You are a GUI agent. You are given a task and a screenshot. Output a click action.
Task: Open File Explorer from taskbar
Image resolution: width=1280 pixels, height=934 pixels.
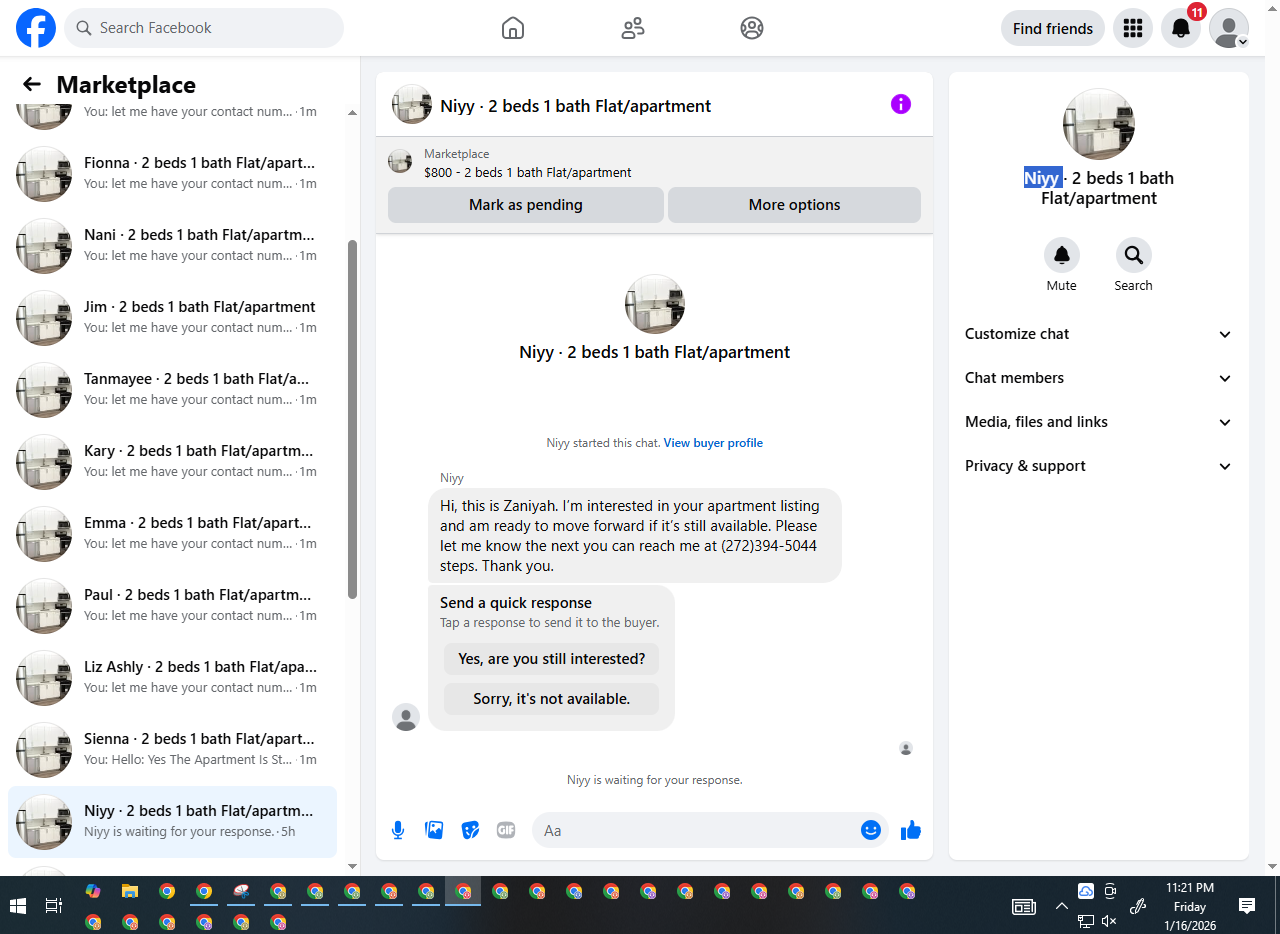[130, 891]
